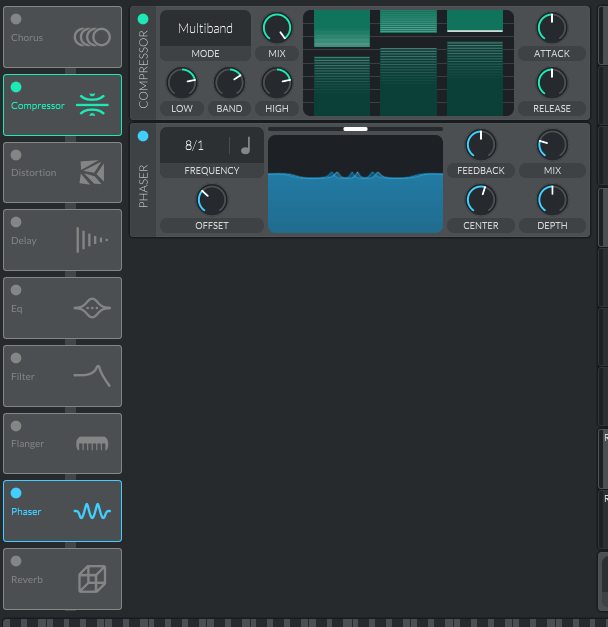Click the Flanger comb icon
608x627 pixels.
point(92,443)
